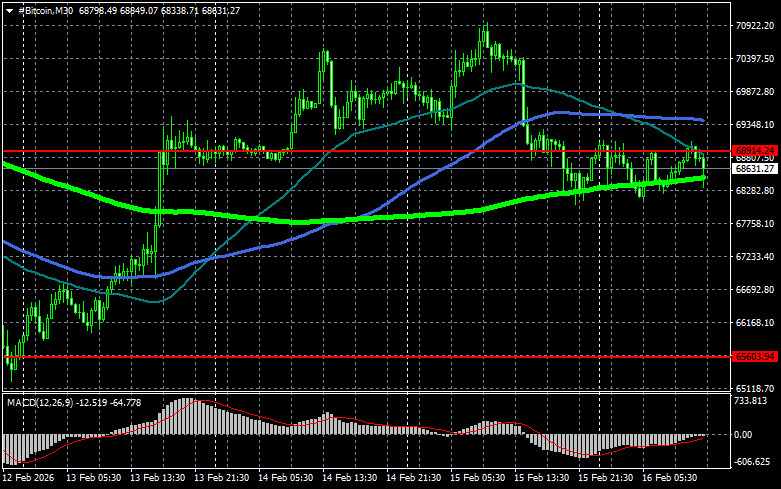The height and width of the screenshot is (489, 781).
Task: Click the 14 Feb 13:30 time label
Action: (x=350, y=478)
